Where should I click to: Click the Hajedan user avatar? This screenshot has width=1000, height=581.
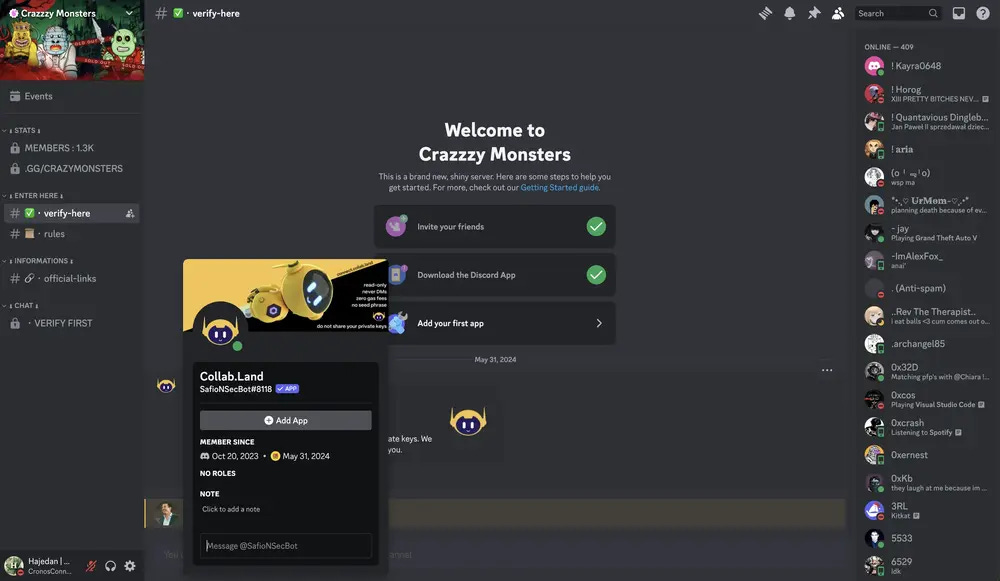tap(14, 565)
